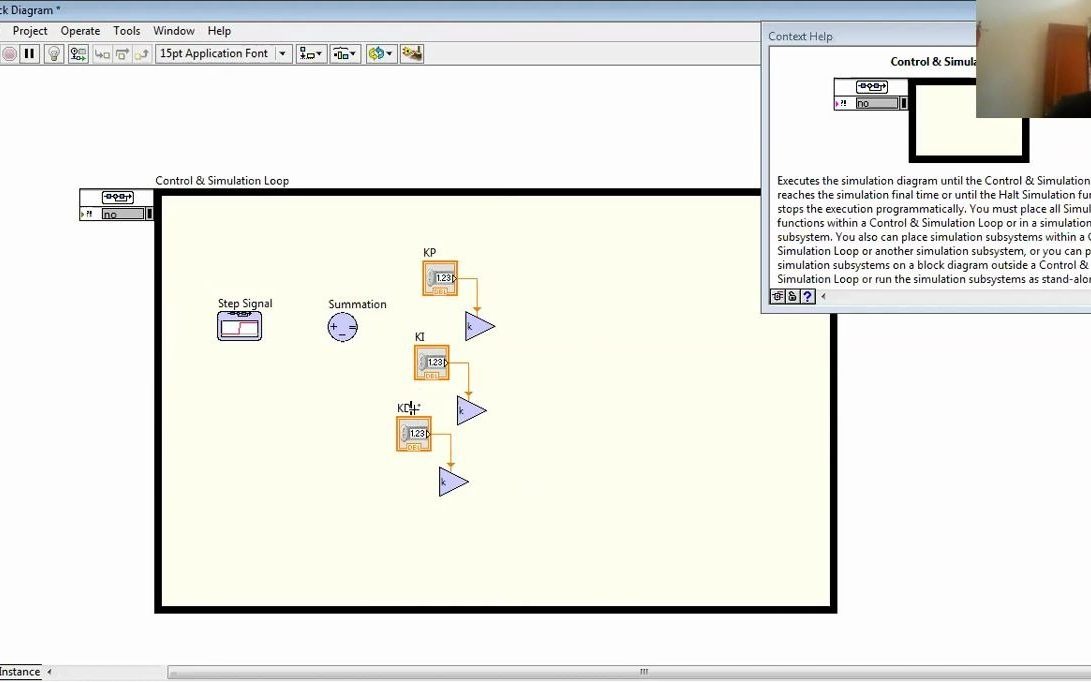Open detailed help via question mark icon
Viewport: 1091px width, 682px height.
pyautogui.click(x=808, y=296)
